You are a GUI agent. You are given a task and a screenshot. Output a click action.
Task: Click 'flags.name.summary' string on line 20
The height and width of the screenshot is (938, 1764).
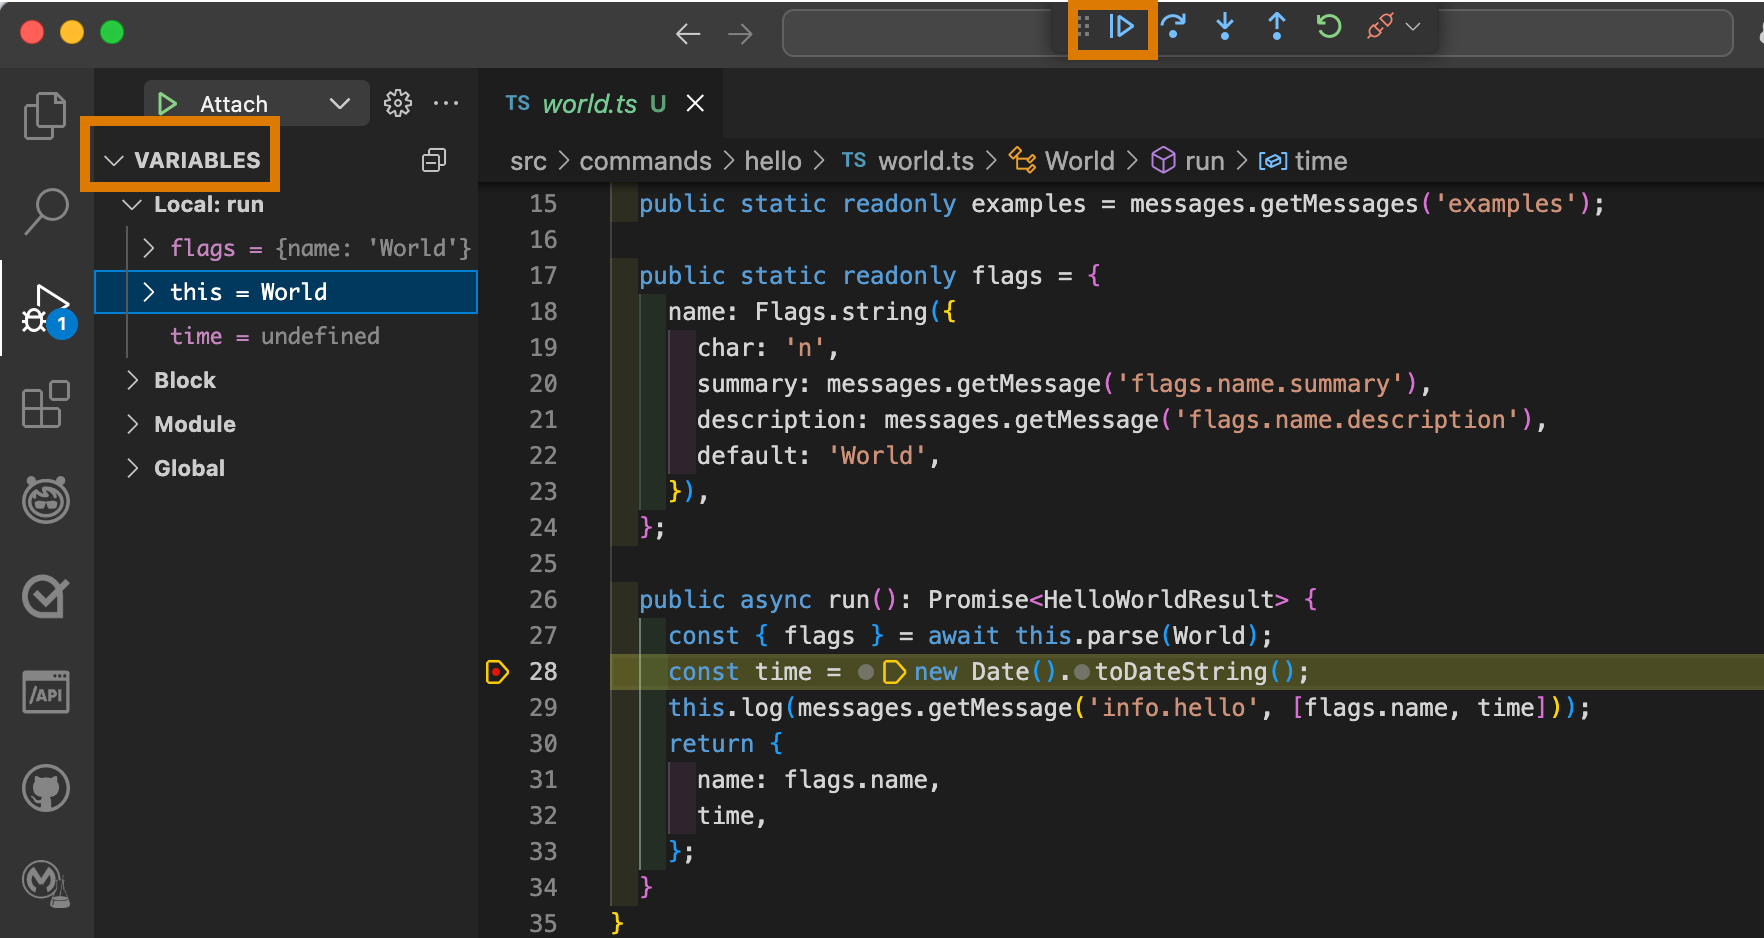(1261, 384)
